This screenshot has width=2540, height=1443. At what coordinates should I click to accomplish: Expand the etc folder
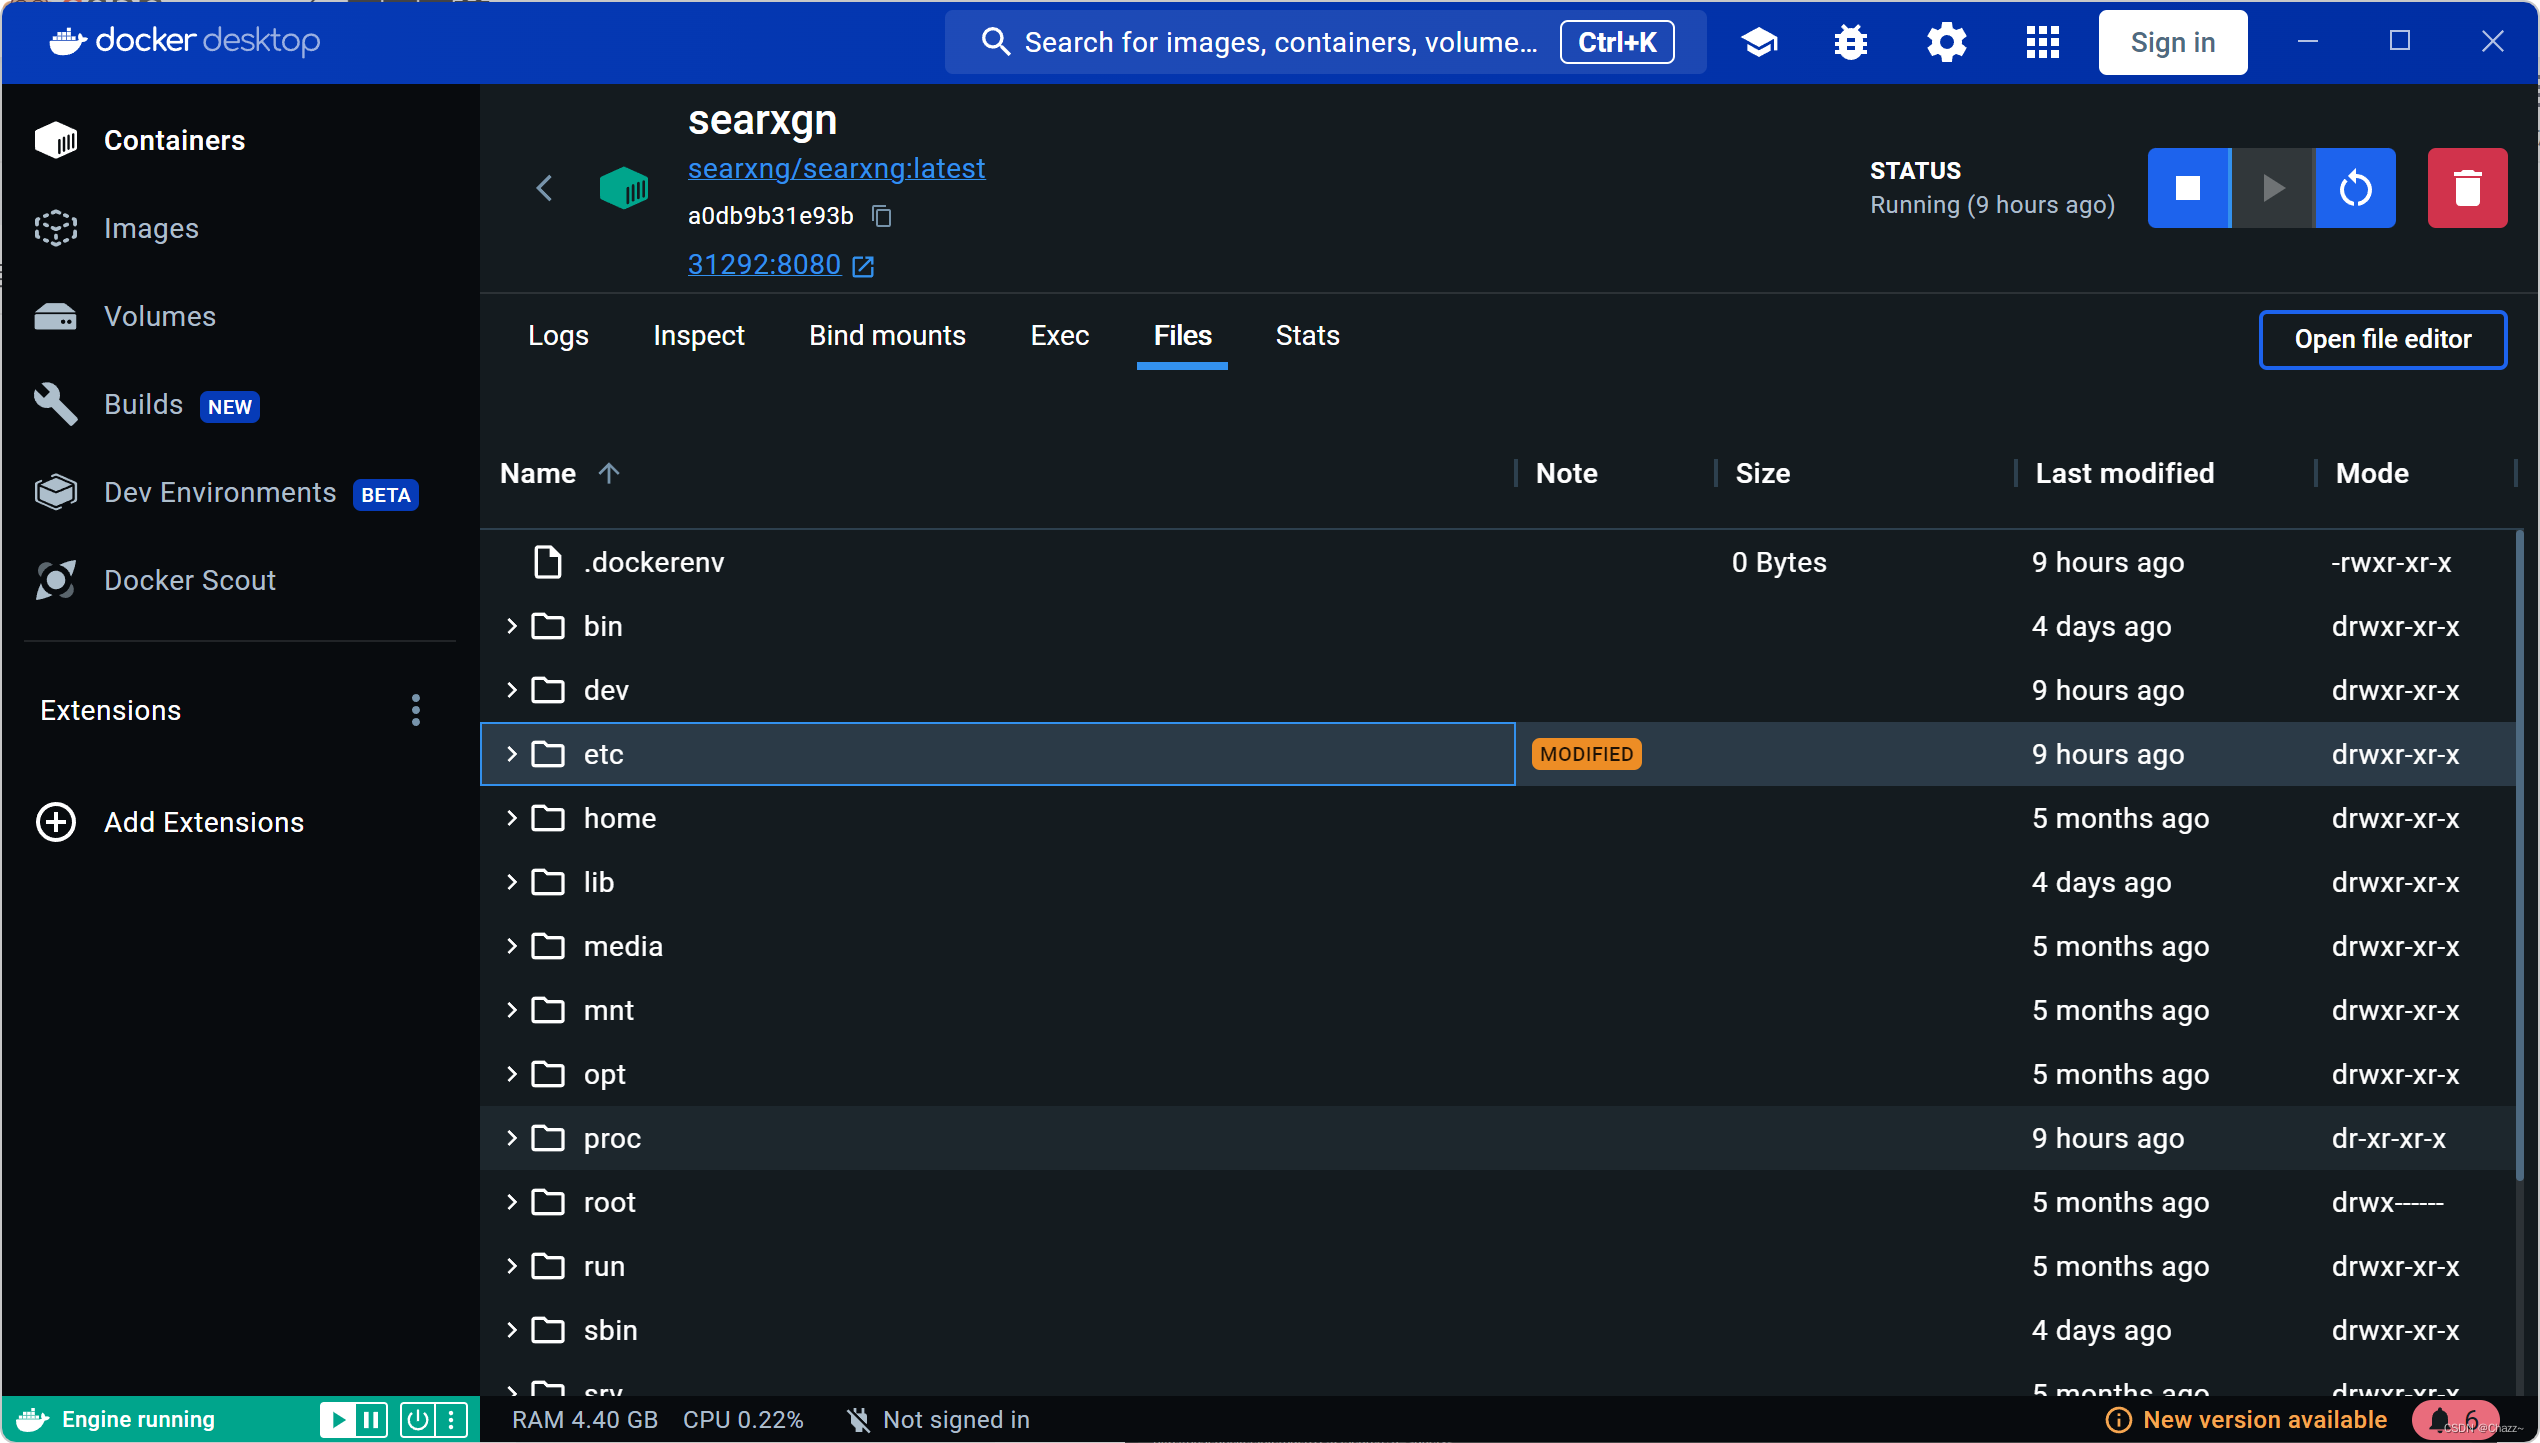point(512,754)
